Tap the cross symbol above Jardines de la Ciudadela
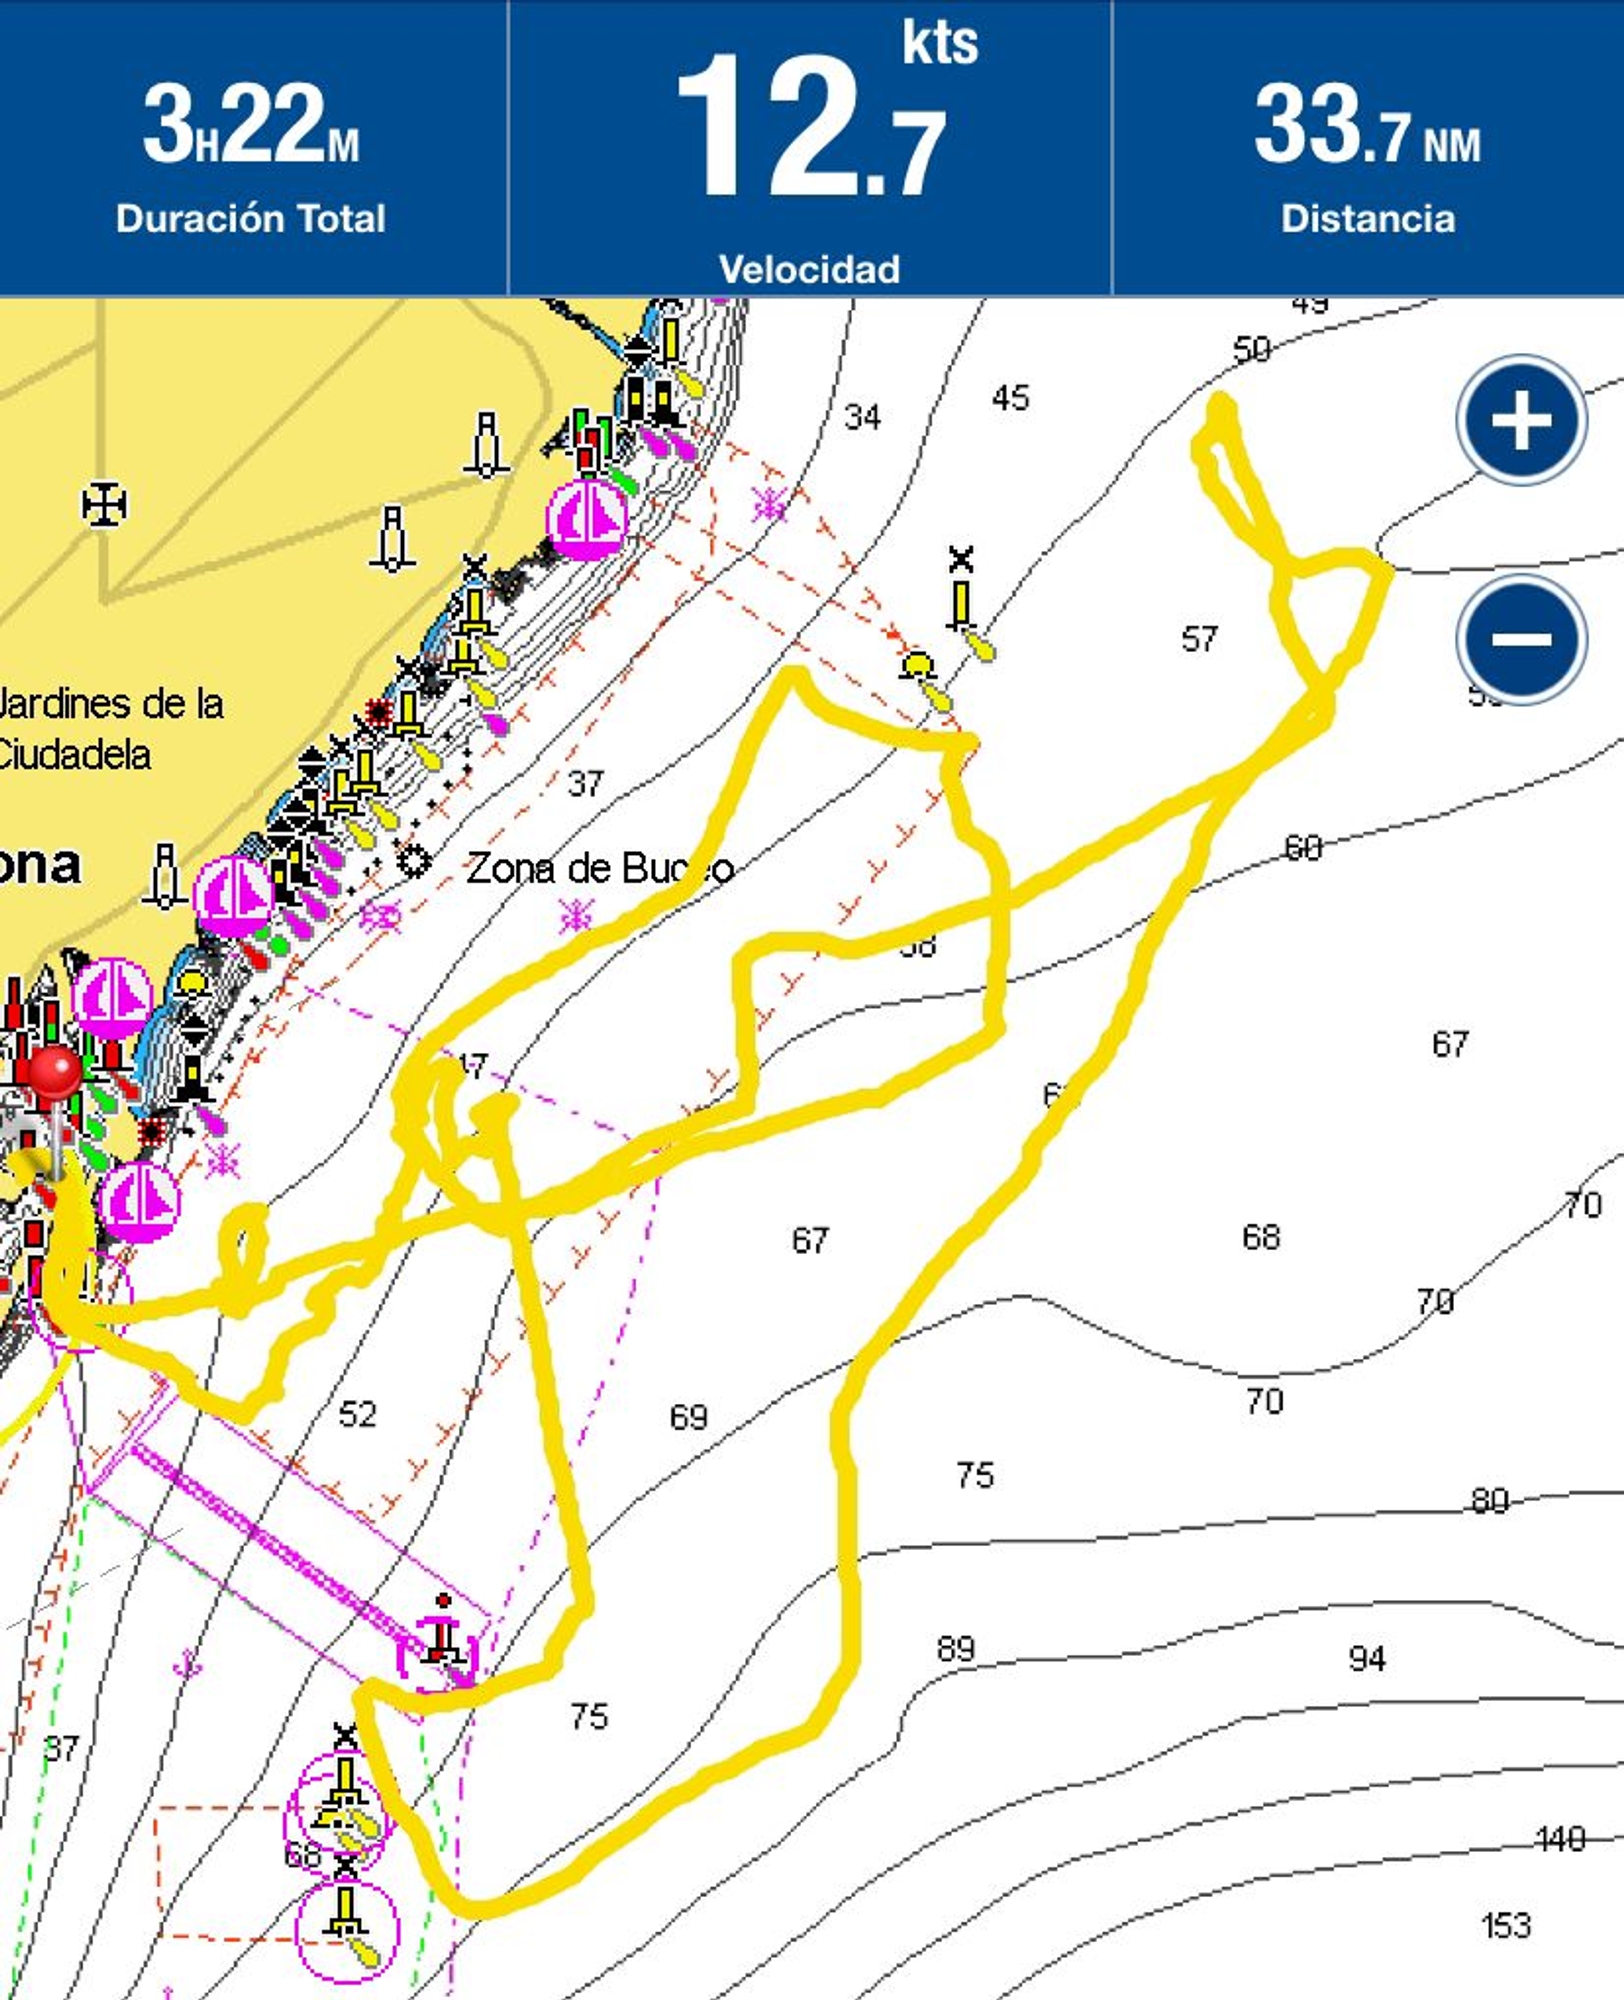The width and height of the screenshot is (1624, 2000). 104,504
